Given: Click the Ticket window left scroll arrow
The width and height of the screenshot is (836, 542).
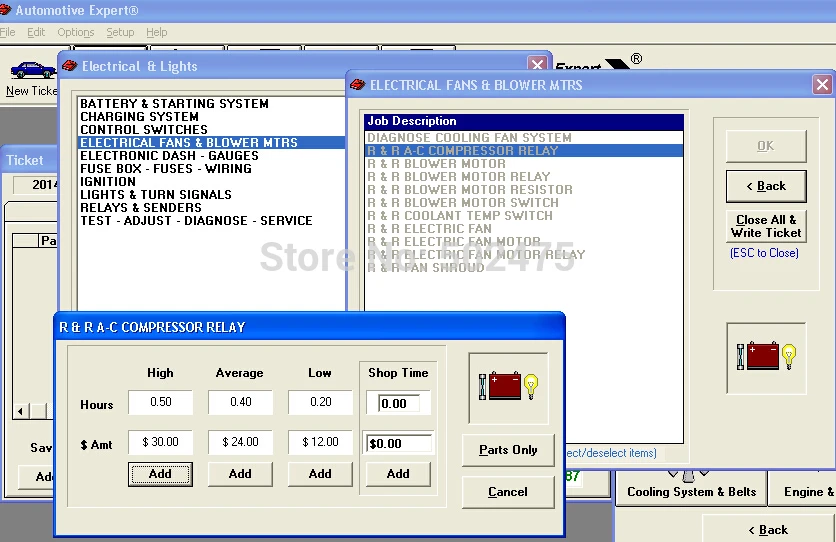Looking at the screenshot, I should pos(21,411).
